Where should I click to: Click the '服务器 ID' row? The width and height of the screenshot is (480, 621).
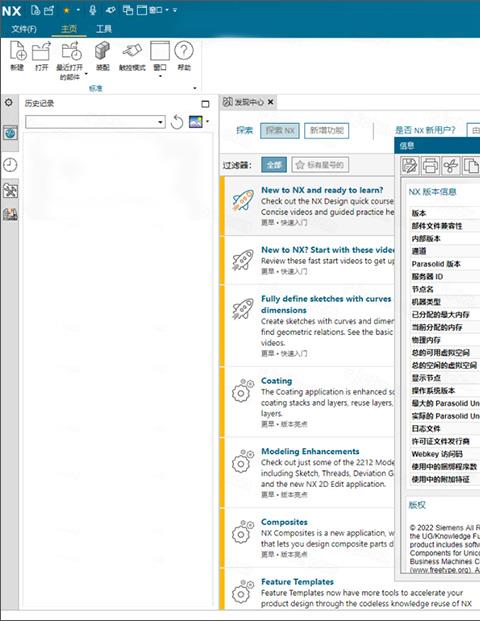pyautogui.click(x=445, y=276)
